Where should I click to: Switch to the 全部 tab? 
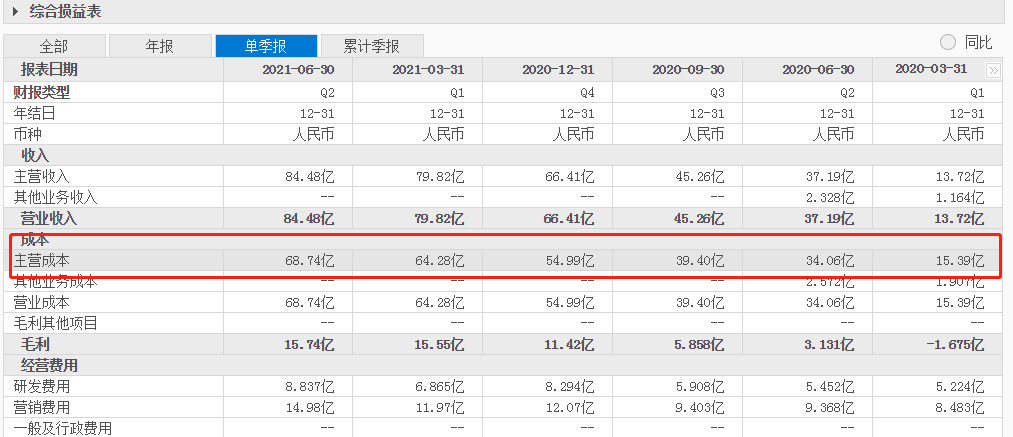tap(54, 46)
